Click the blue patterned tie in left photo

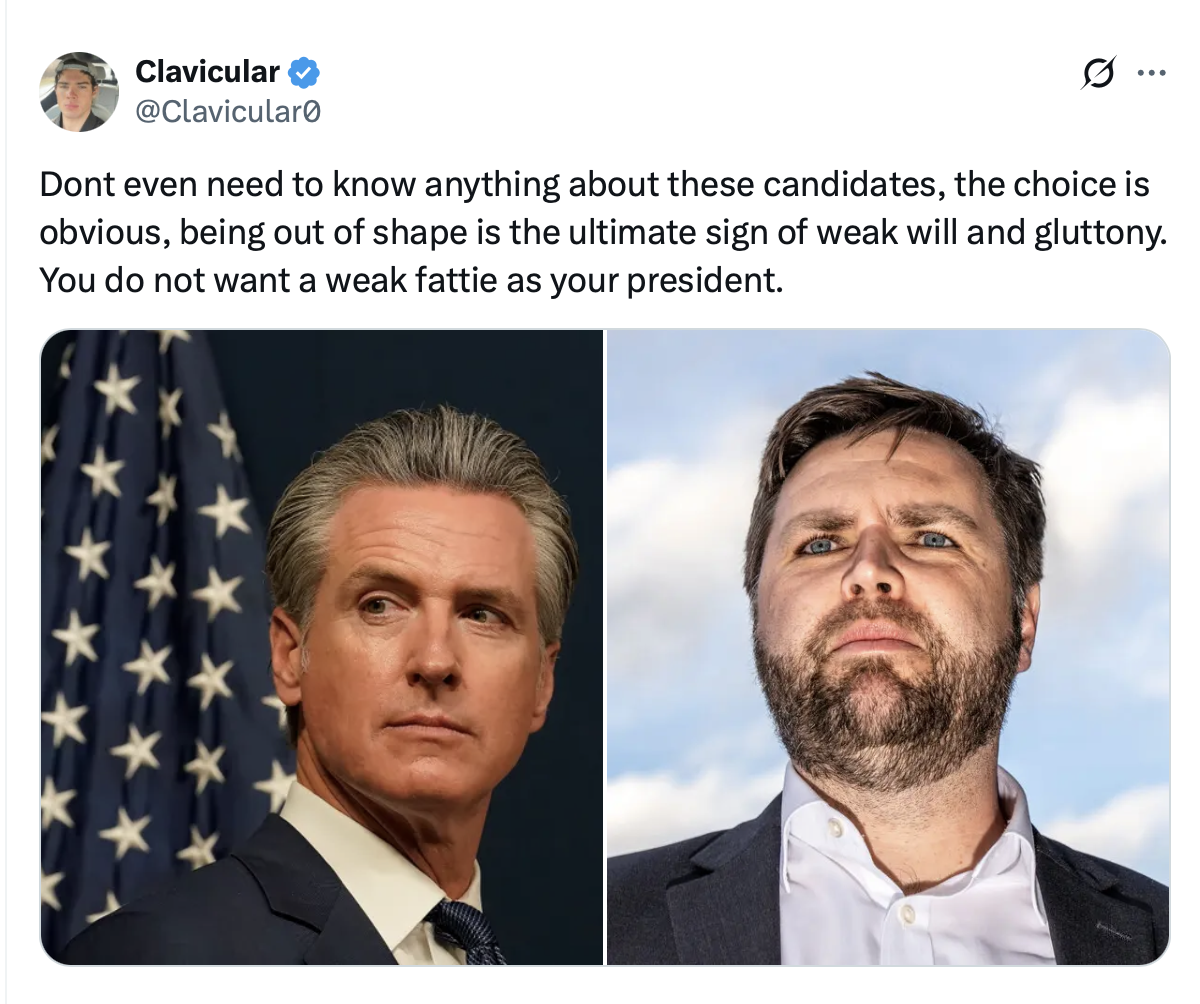466,932
